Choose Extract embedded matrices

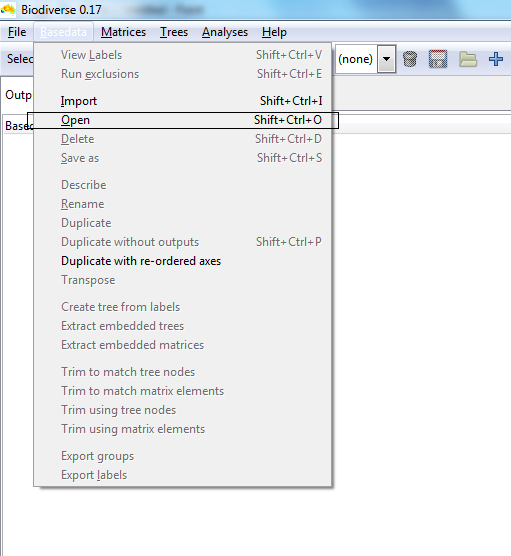pos(183,345)
